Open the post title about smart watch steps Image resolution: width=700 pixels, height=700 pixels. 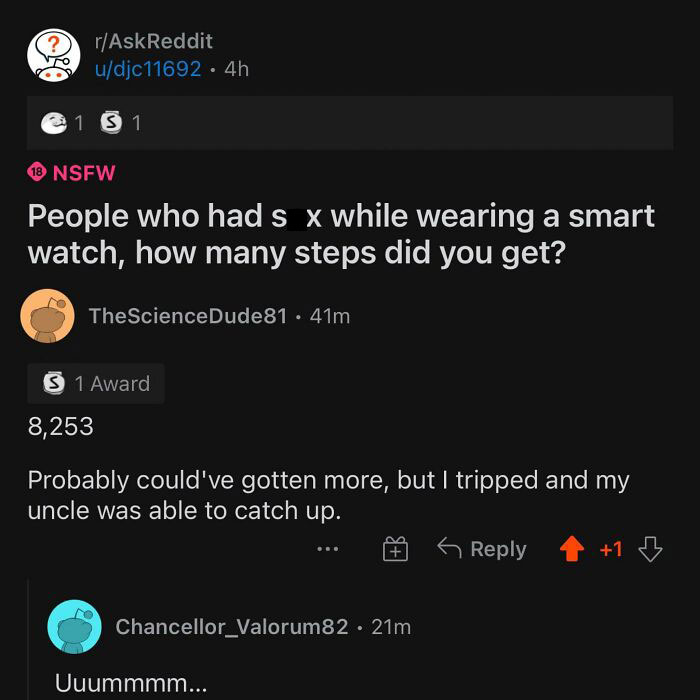tap(341, 234)
